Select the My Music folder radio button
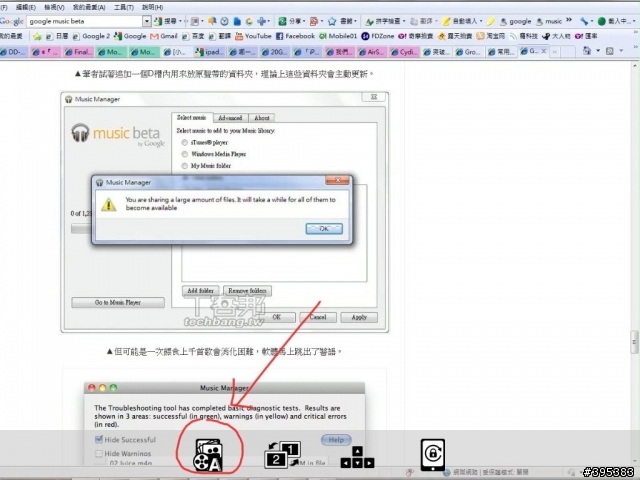Screen dimensions: 640x480 (x=184, y=166)
